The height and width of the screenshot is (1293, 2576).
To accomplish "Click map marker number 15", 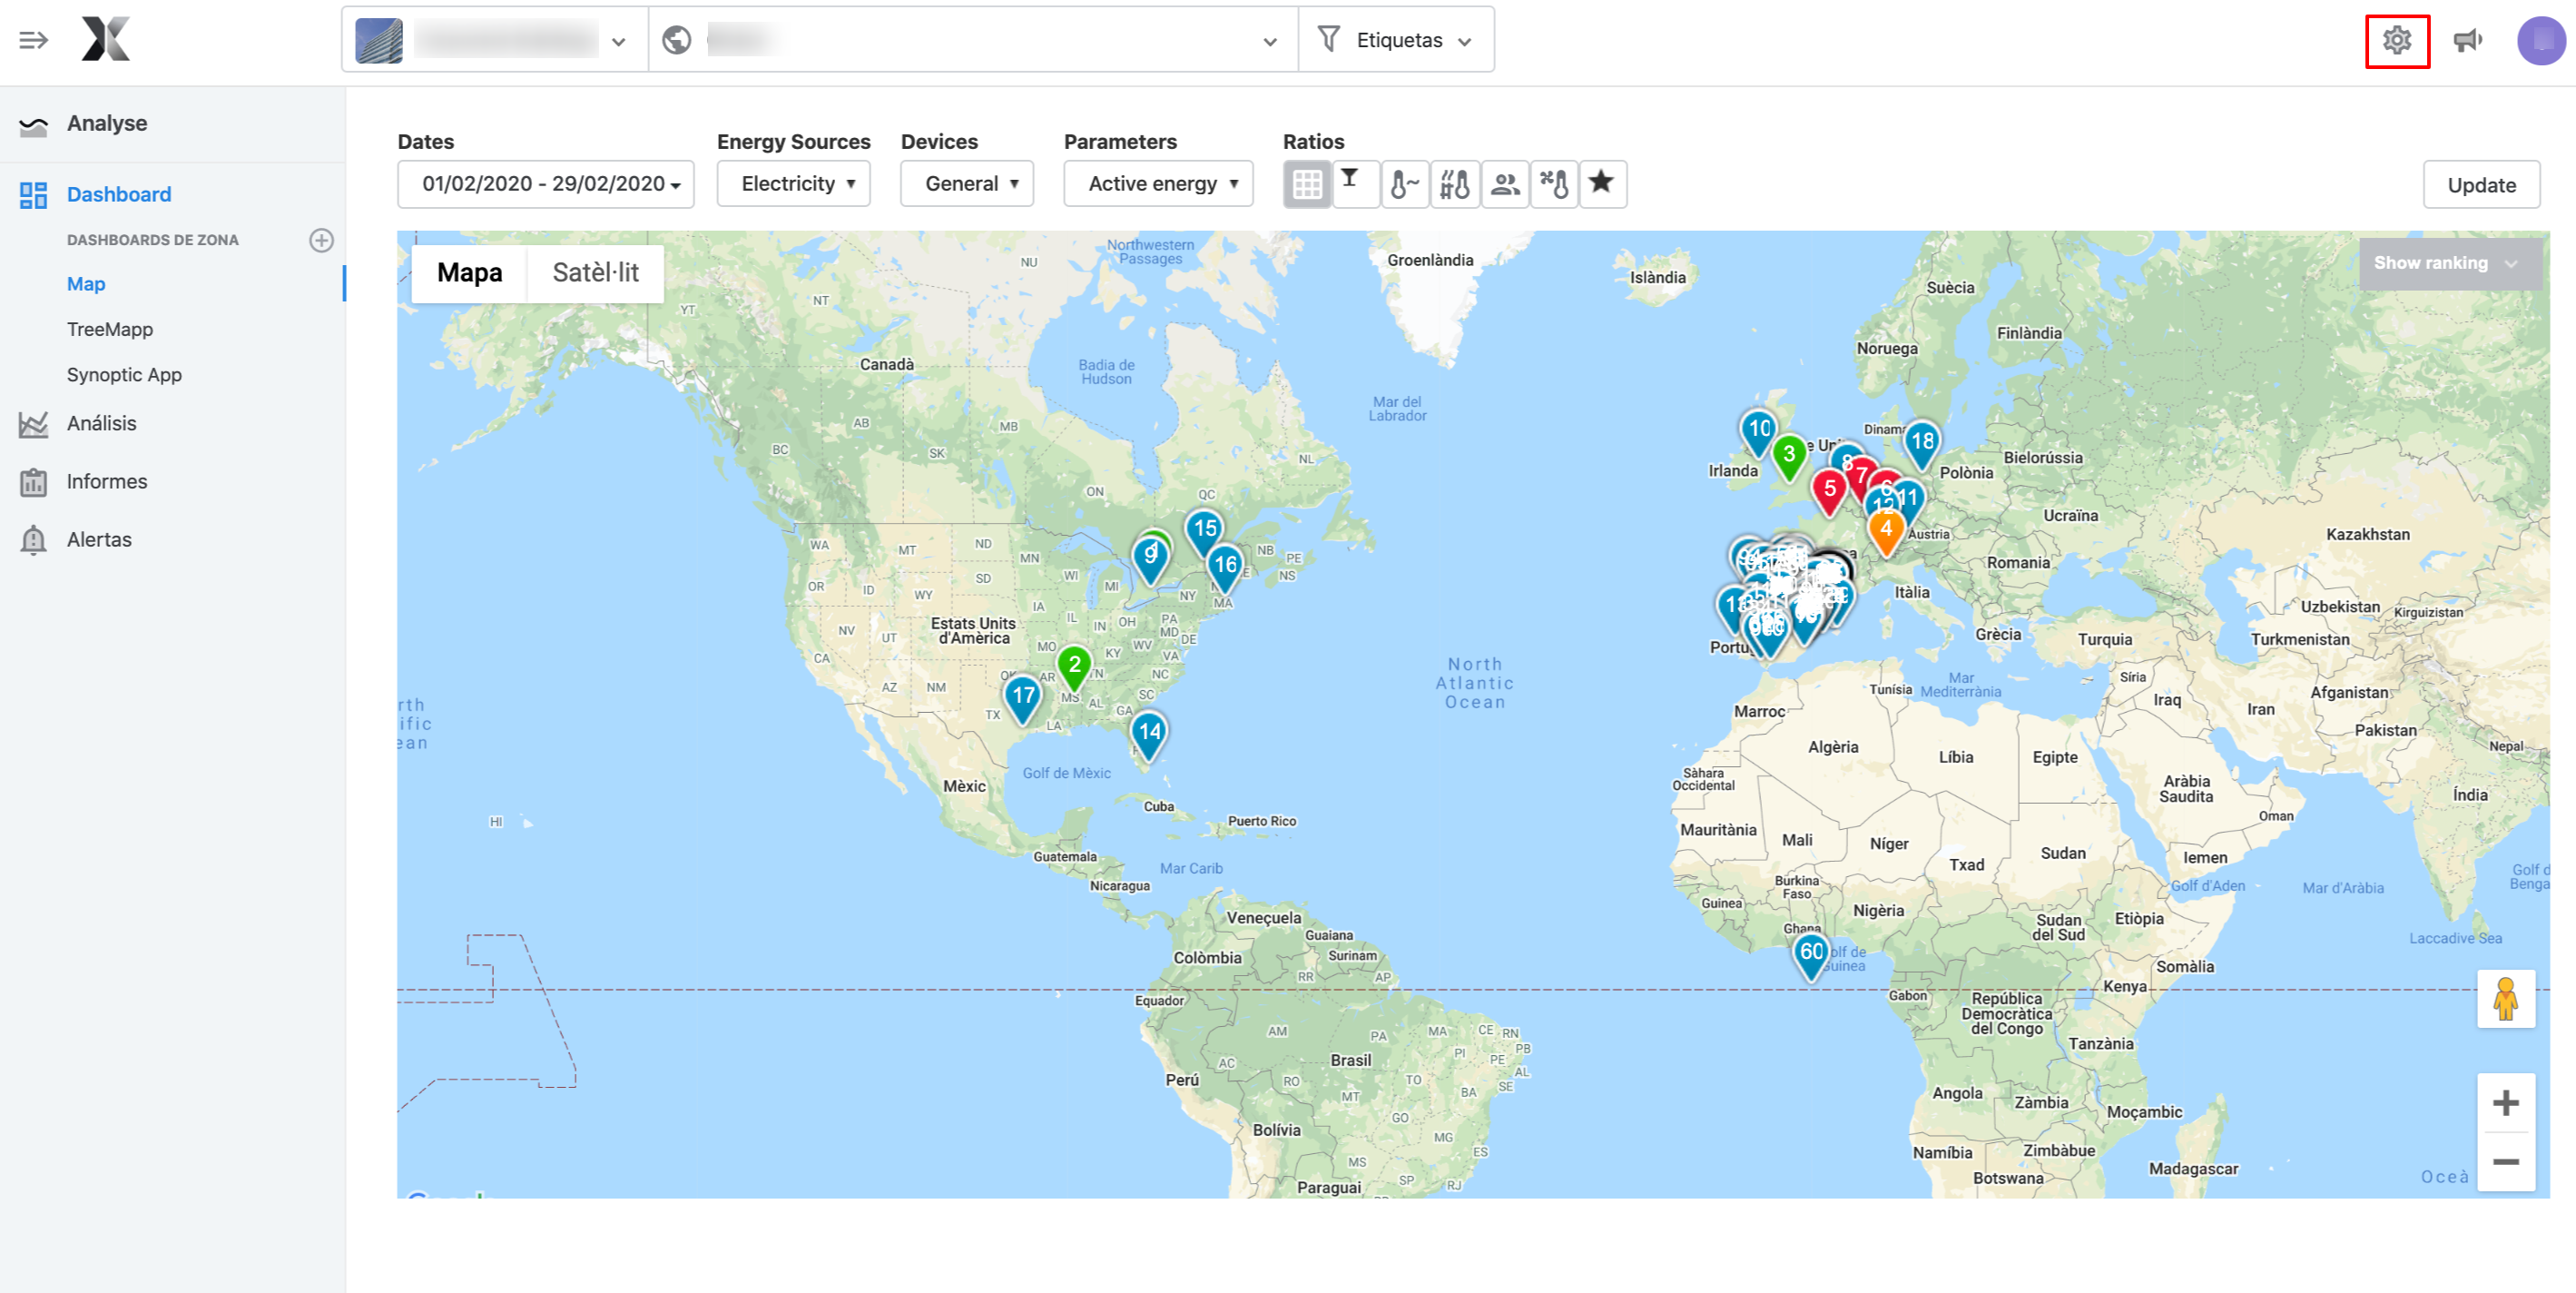I will (1205, 532).
